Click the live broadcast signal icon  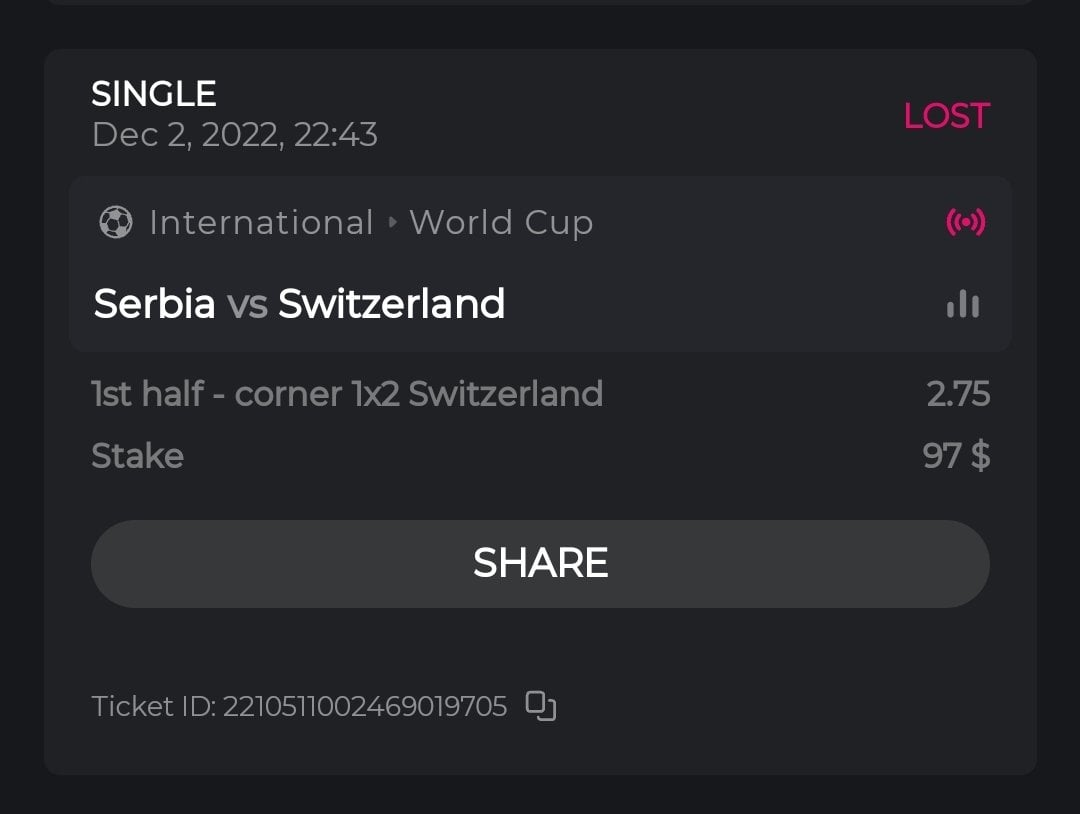[965, 222]
